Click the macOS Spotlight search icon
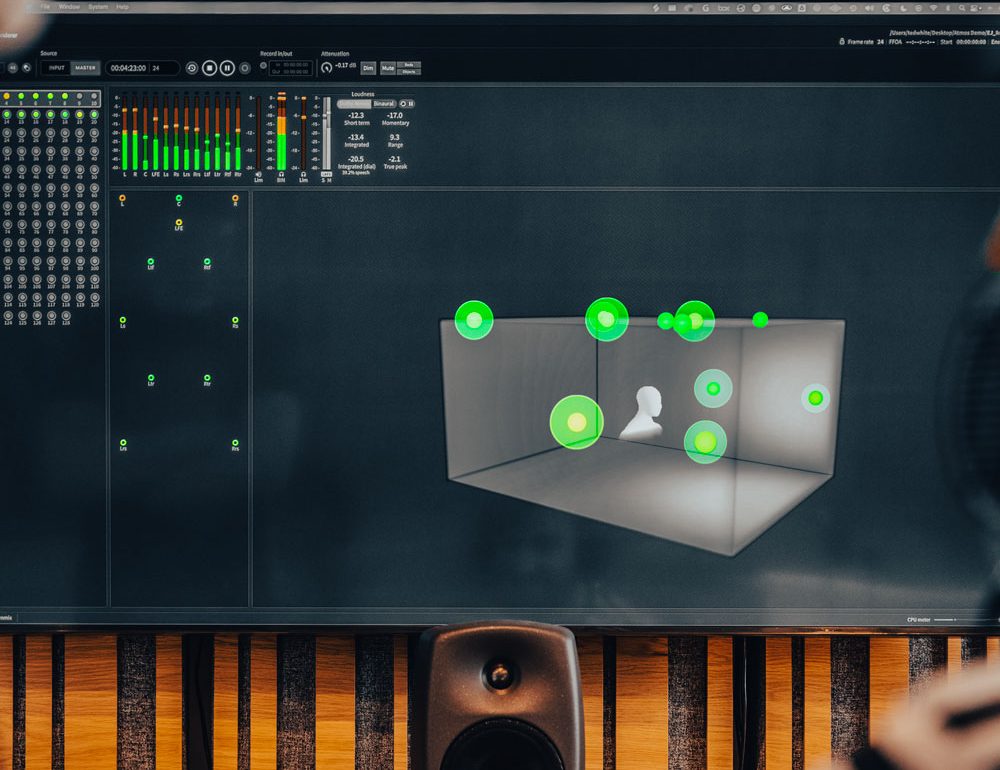The width and height of the screenshot is (1000, 770). pos(962,8)
